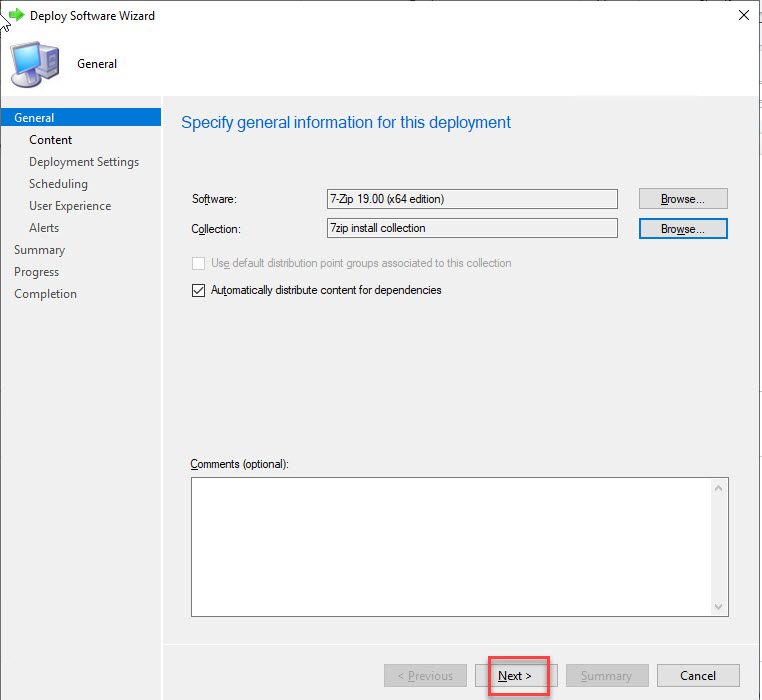Image resolution: width=762 pixels, height=700 pixels.
Task: Select the General step in sidebar
Action: (35, 118)
